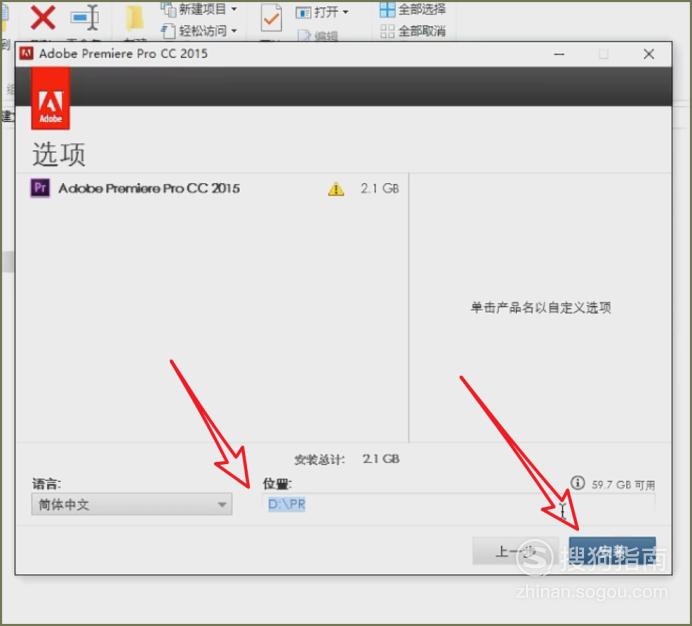692x626 pixels.
Task: Open the 语言 简体中文 dropdown
Action: (132, 504)
